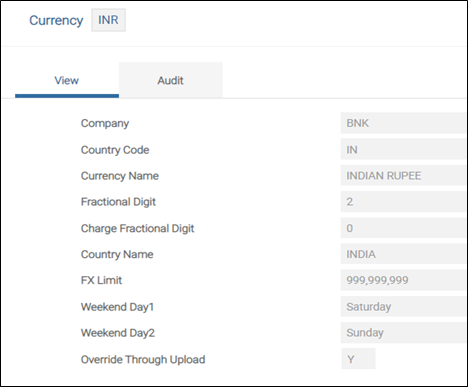Click the Country Name field INDIA
This screenshot has width=468, height=387.
pos(403,254)
